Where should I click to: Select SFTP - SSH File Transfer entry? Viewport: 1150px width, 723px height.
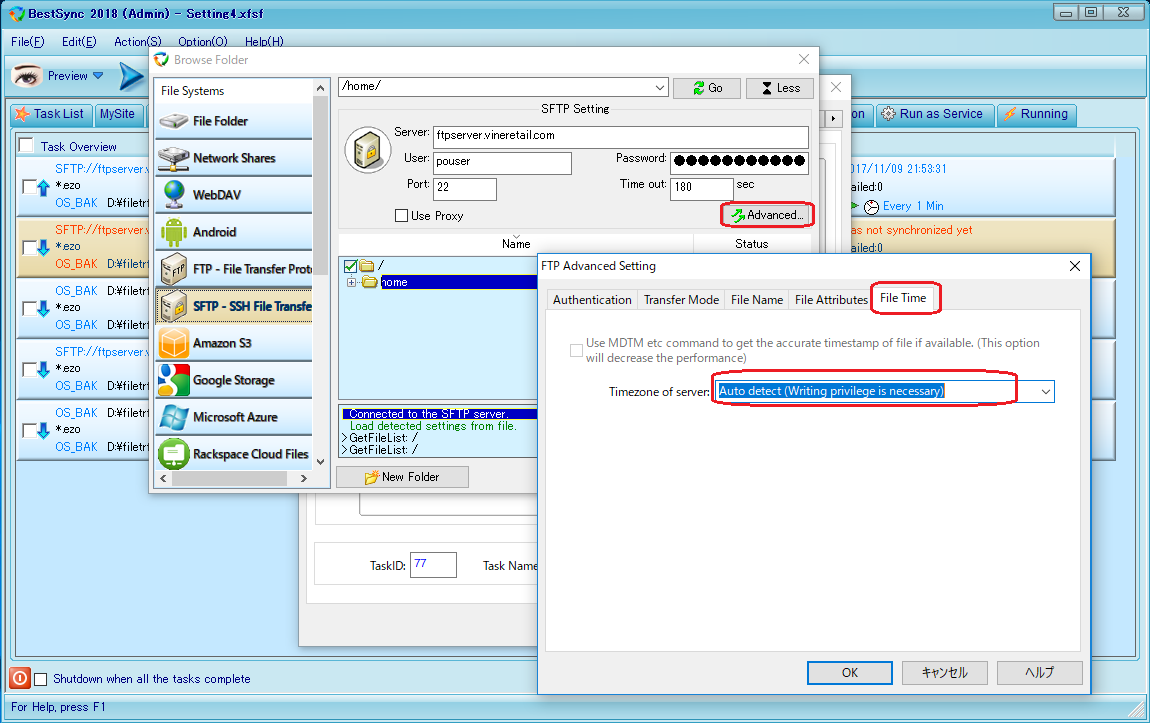[234, 306]
